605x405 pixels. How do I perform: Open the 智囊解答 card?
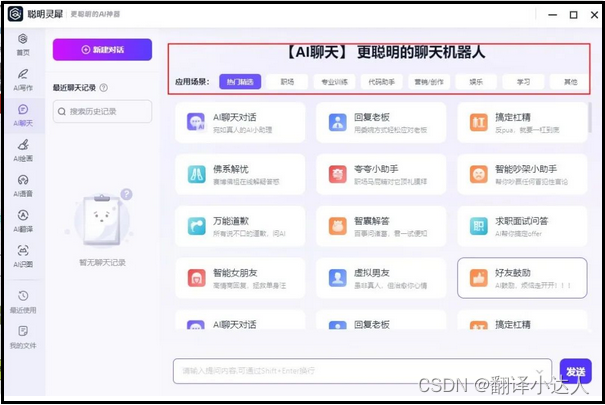pyautogui.click(x=381, y=226)
